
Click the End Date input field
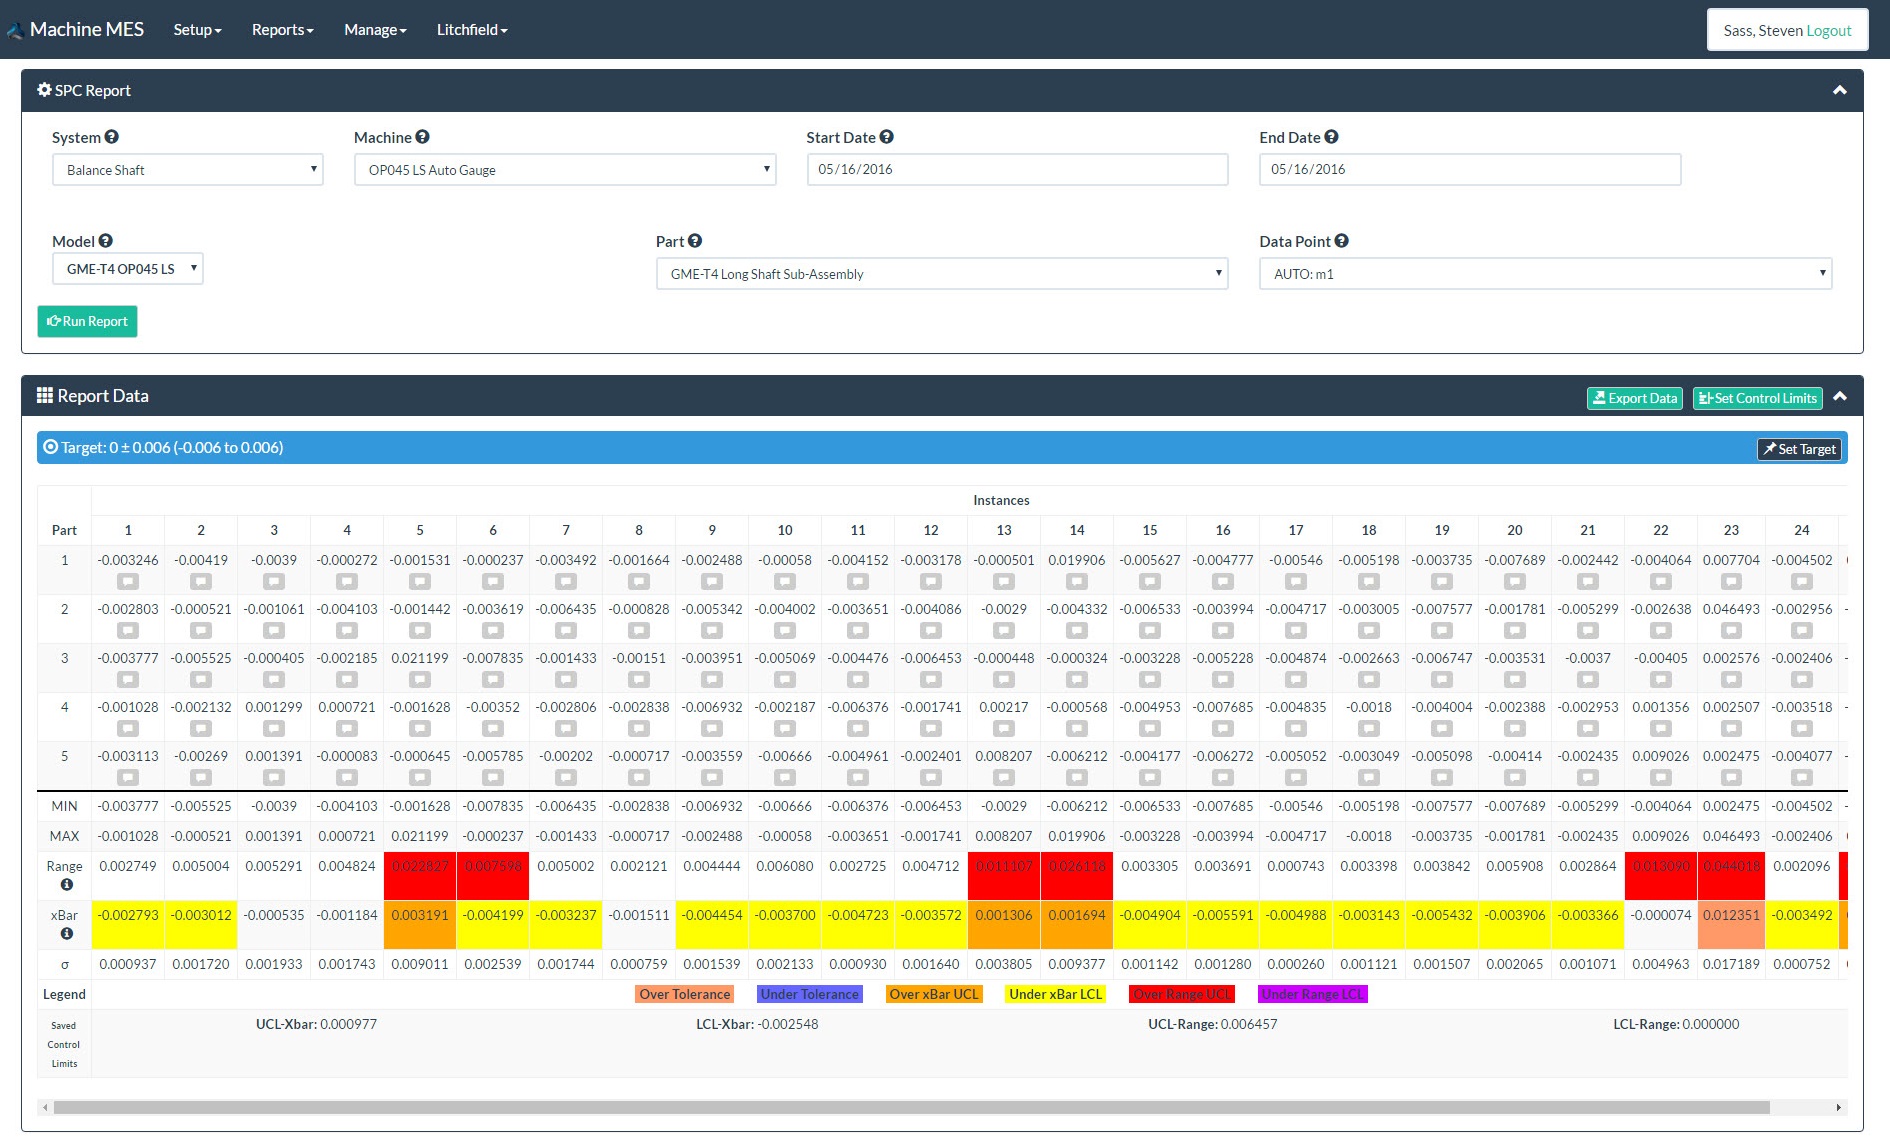pos(1469,169)
